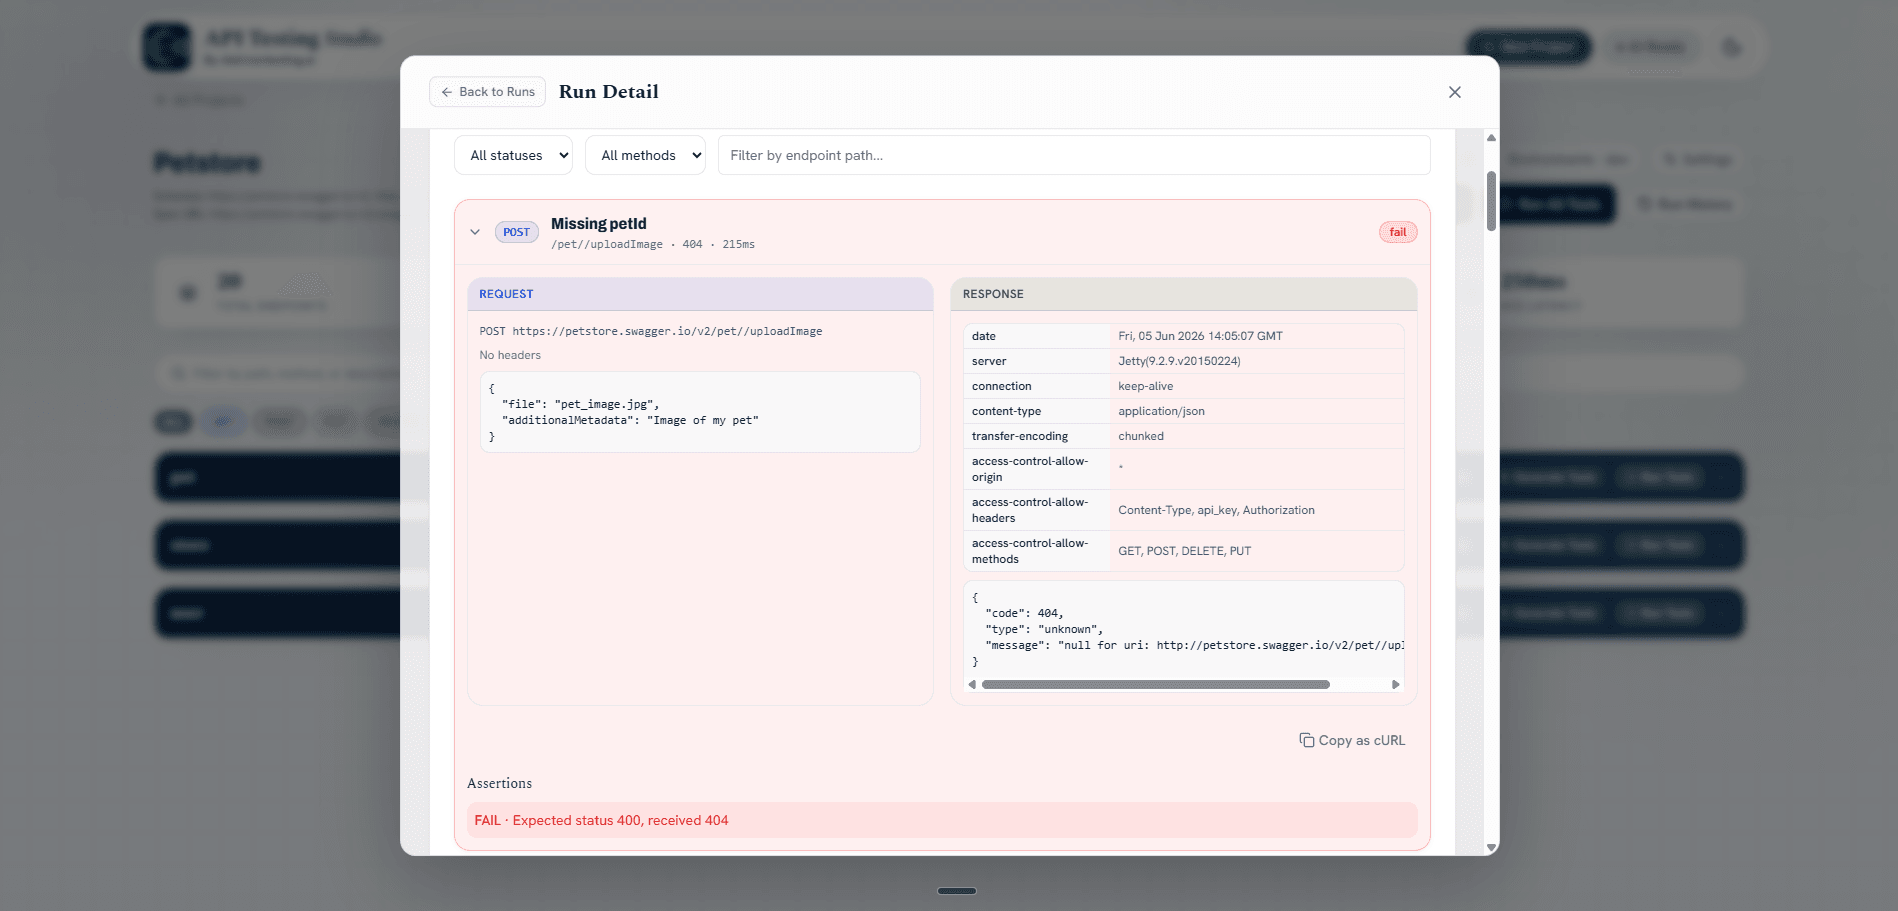Click the FAIL Expected status 400 assertion
1898x911 pixels.
tap(942, 820)
